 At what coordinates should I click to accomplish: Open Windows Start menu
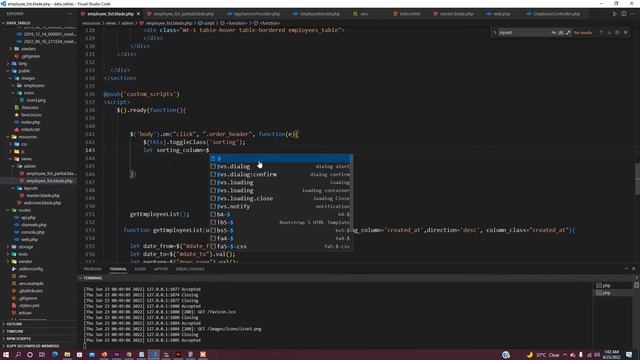(x=6, y=355)
